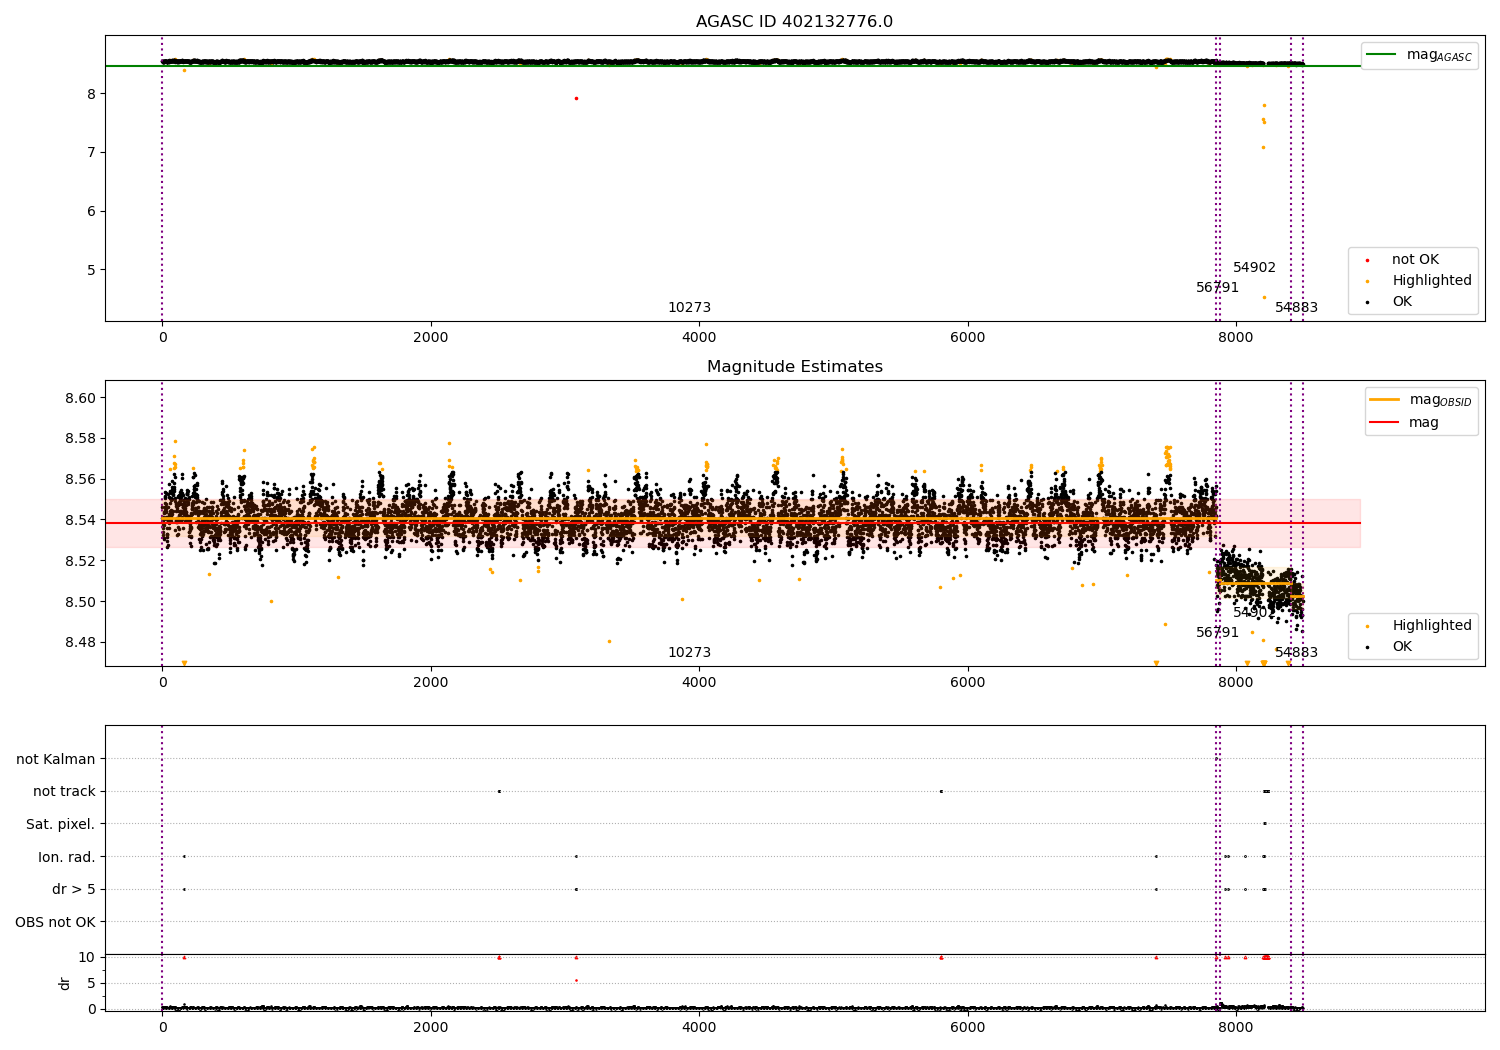This screenshot has width=1500, height=1050.
Task: Click the 54902 OBSID annotation in top plot
Action: coord(1254,268)
